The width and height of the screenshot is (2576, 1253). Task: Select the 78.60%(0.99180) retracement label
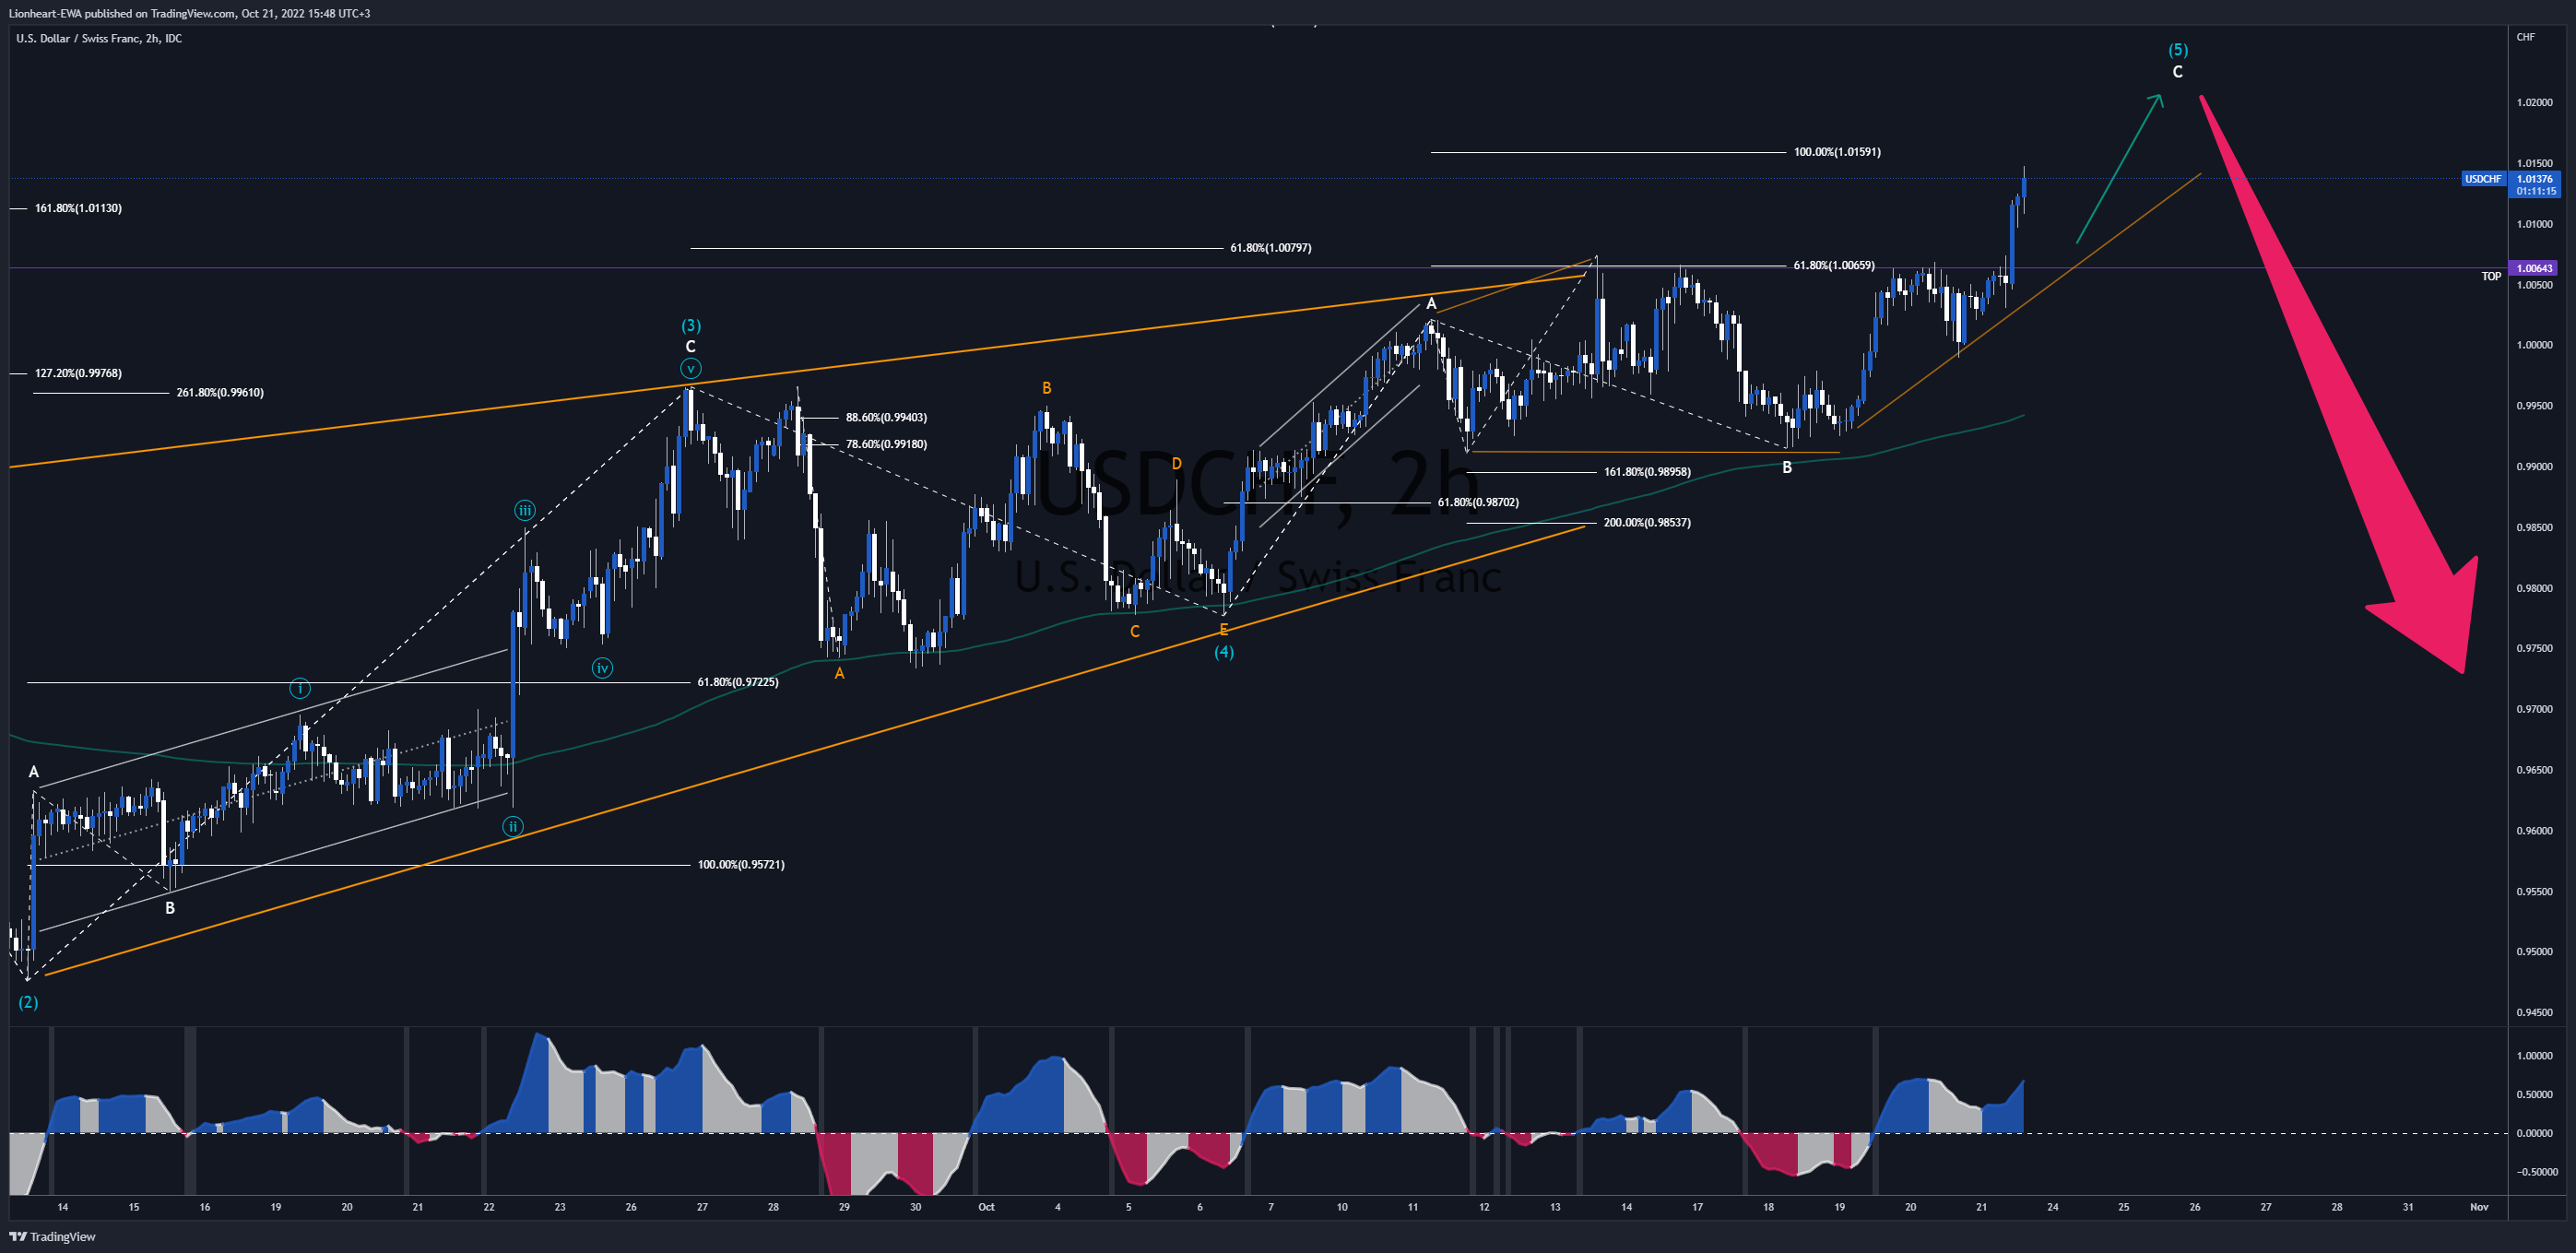pos(886,445)
